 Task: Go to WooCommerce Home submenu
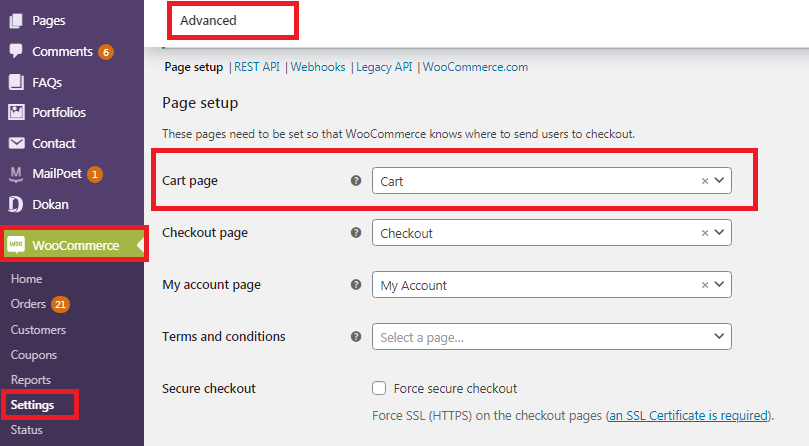[26, 279]
